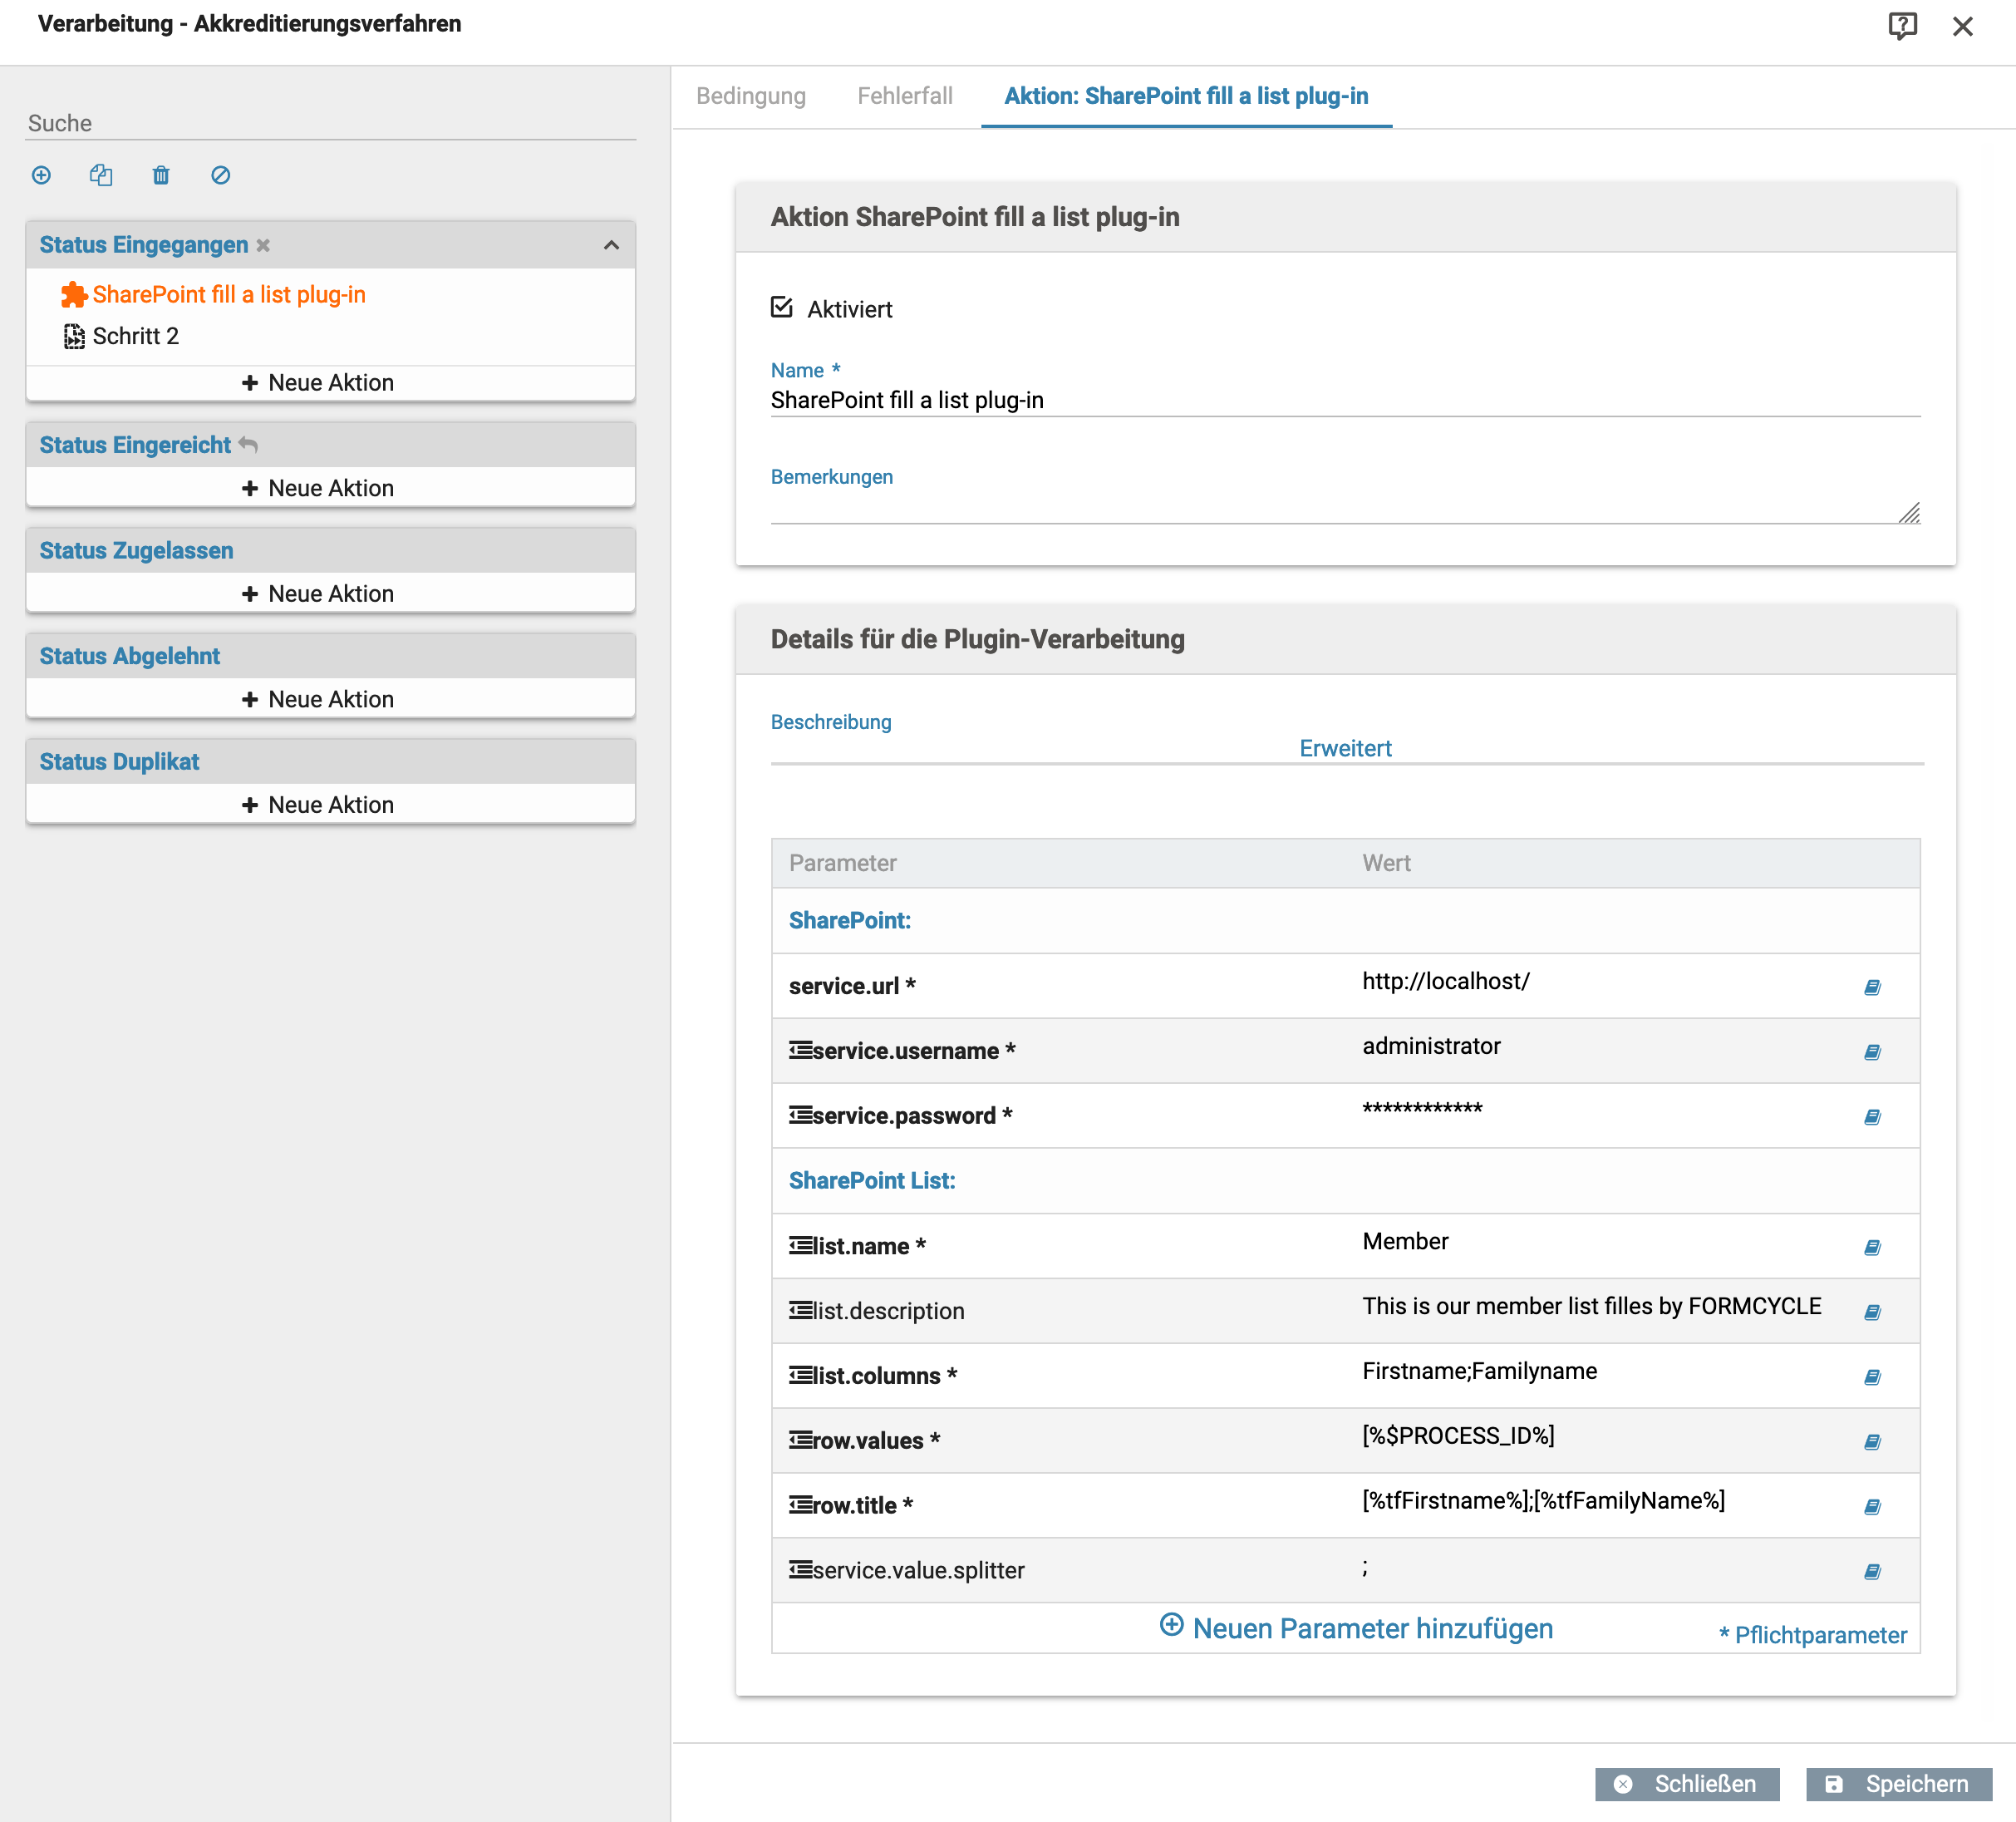Viewport: 2016px width, 1822px height.
Task: Click the Speichern button
Action: click(1897, 1784)
